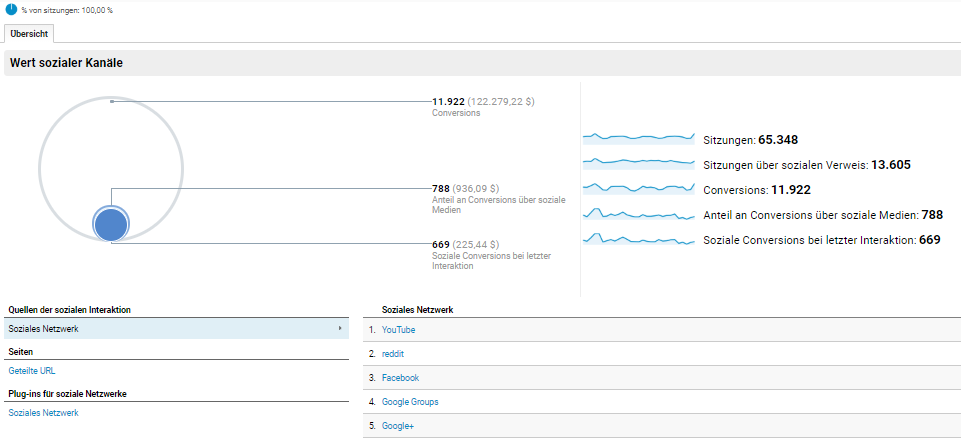Viewport: 961px width, 441px height.
Task: Open the Google Groups link
Action: tap(410, 402)
